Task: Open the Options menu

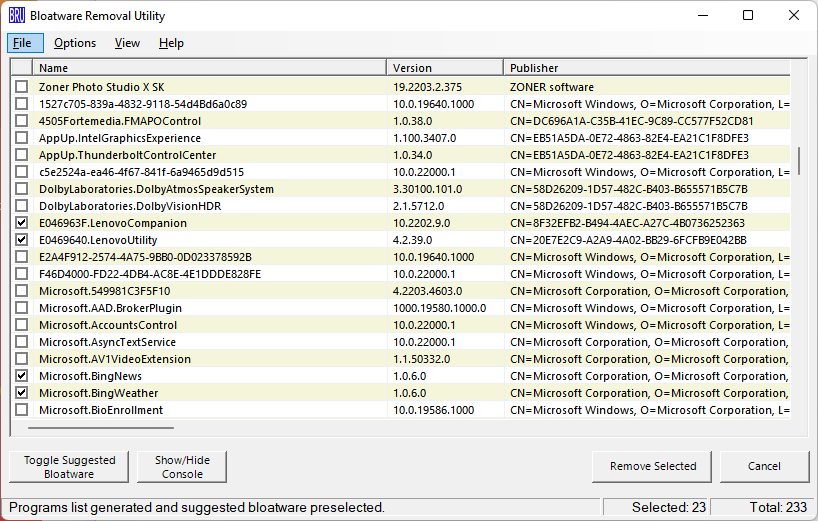Action: [75, 43]
